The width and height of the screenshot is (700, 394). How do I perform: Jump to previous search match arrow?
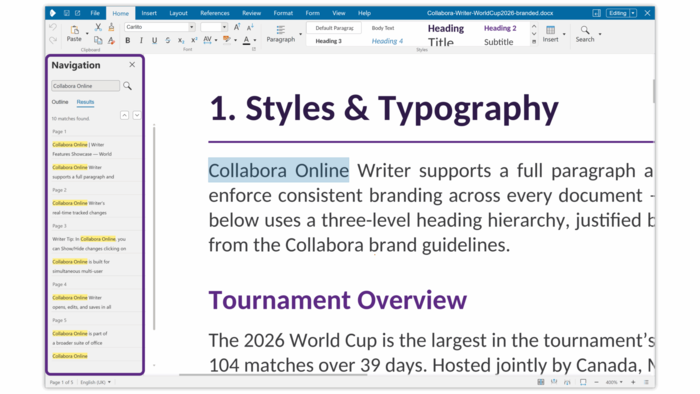(125, 116)
